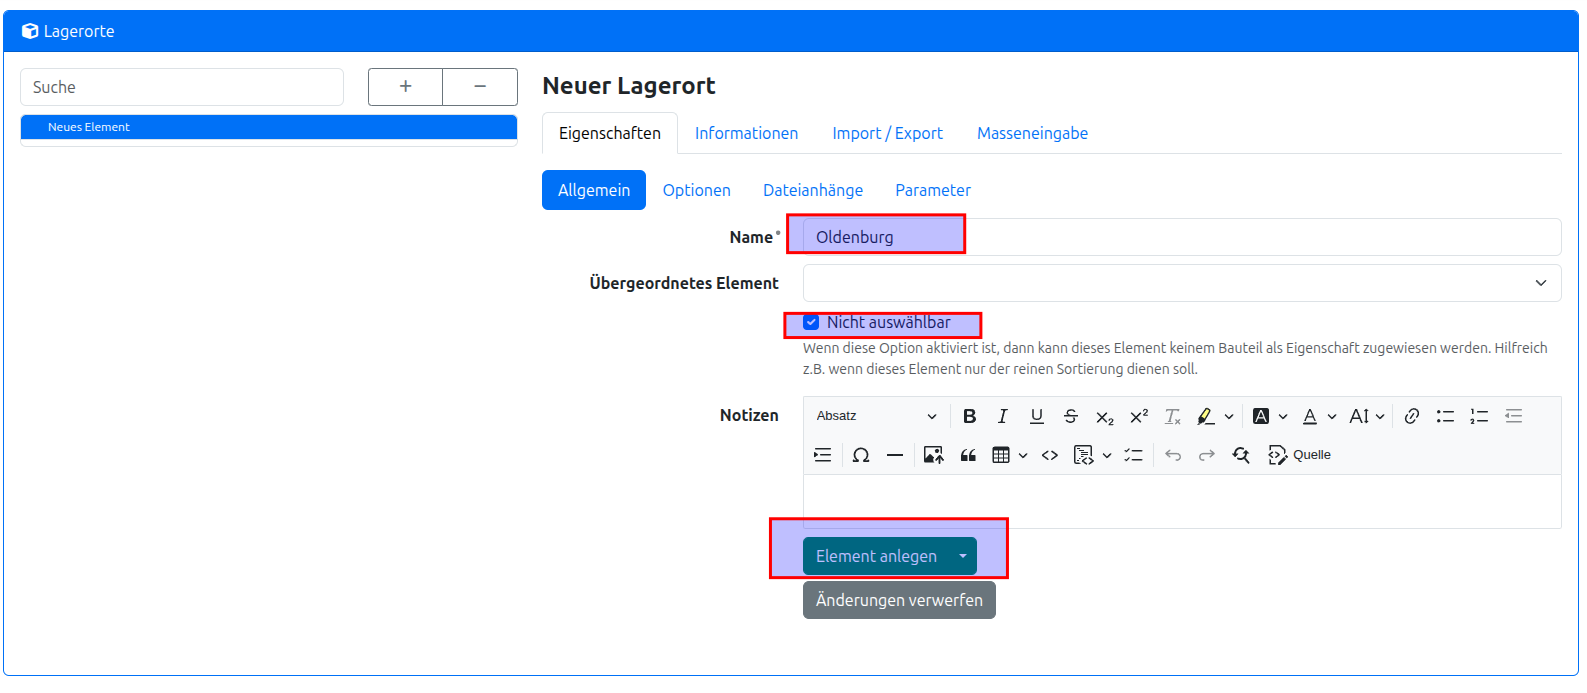This screenshot has height=693, width=1587.
Task: Open the find and replace tool
Action: tap(1241, 456)
